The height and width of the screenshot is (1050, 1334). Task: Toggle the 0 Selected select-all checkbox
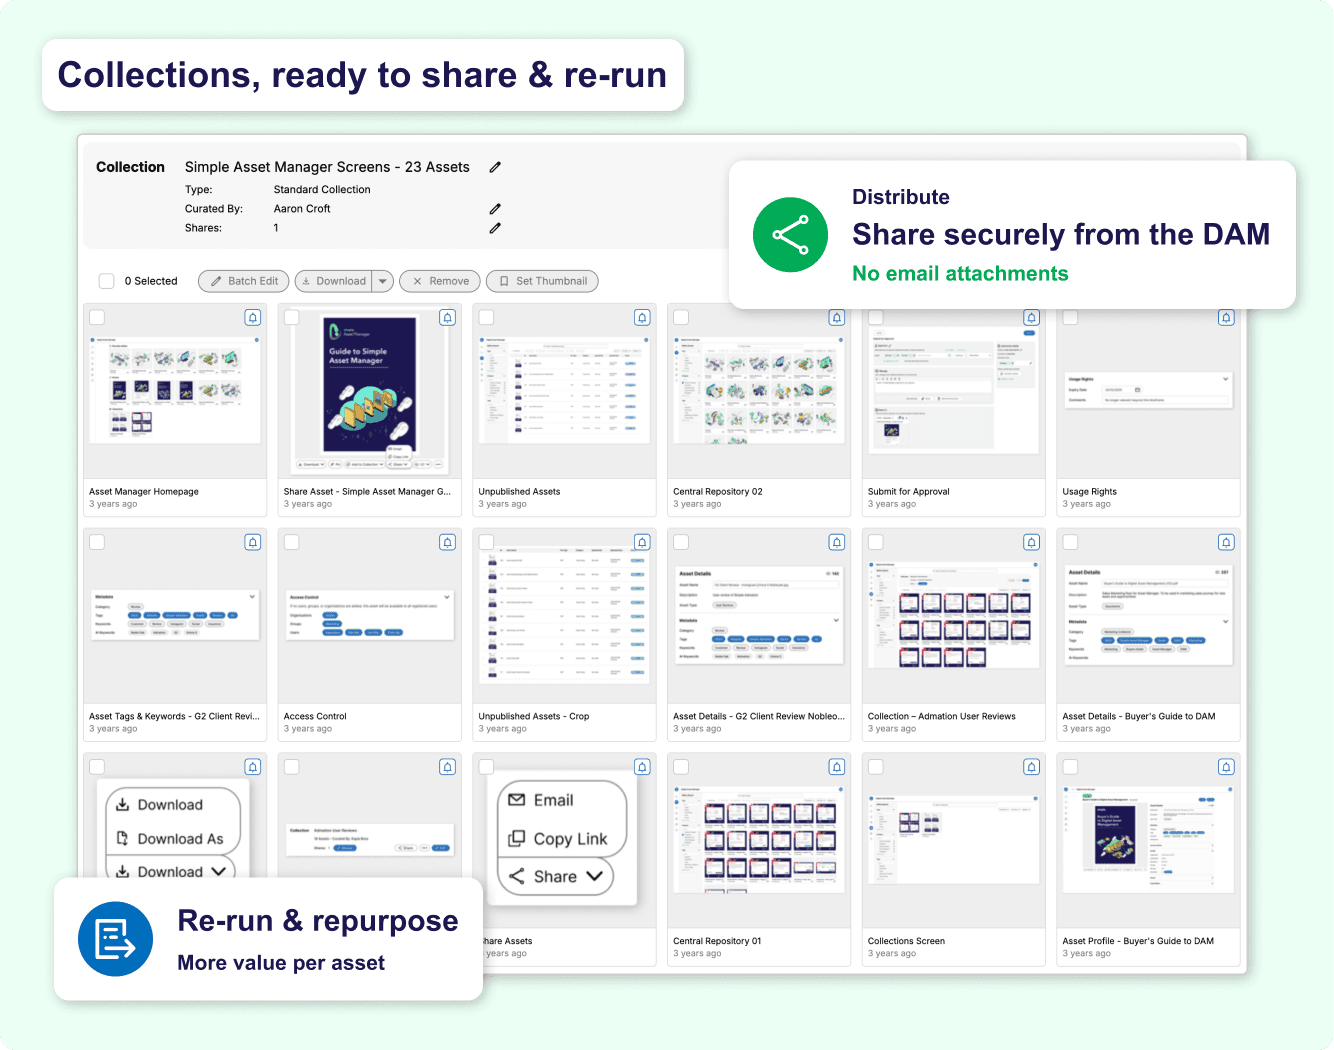[106, 281]
